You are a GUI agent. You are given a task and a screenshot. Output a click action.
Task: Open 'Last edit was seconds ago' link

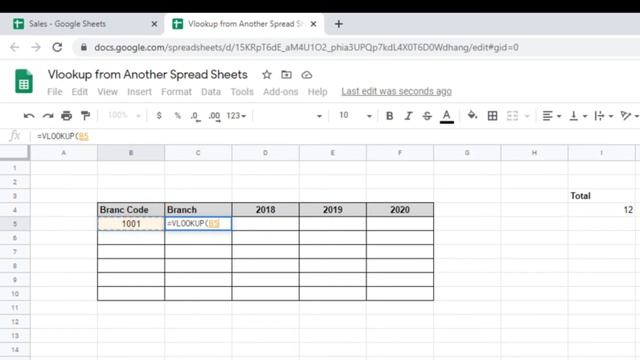(x=396, y=91)
